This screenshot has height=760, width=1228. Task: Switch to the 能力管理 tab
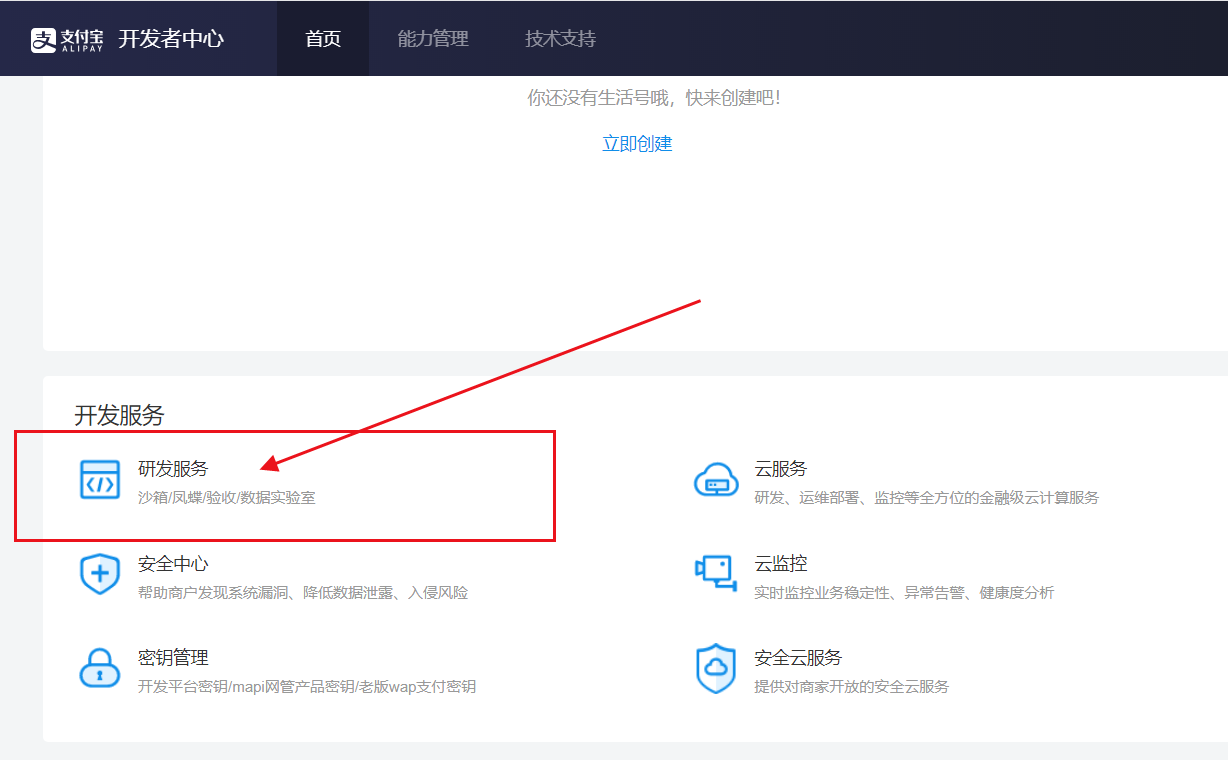pyautogui.click(x=432, y=38)
